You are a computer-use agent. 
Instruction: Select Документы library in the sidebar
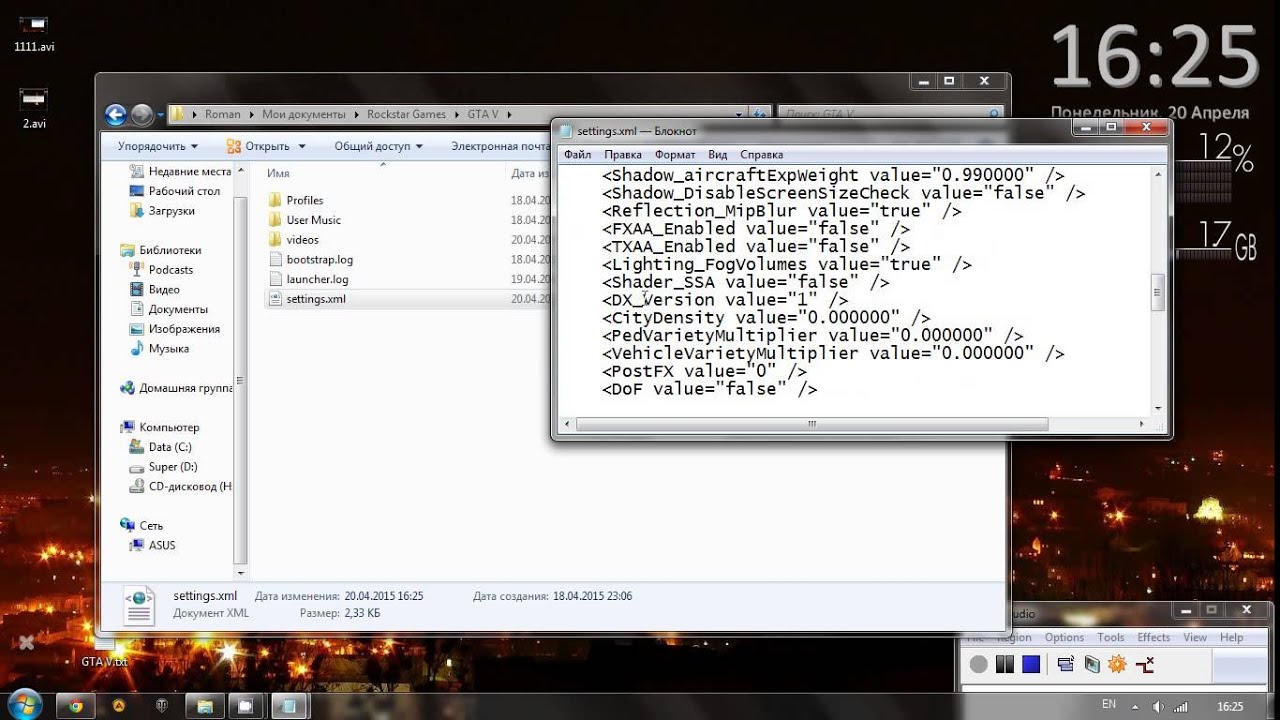click(x=169, y=309)
